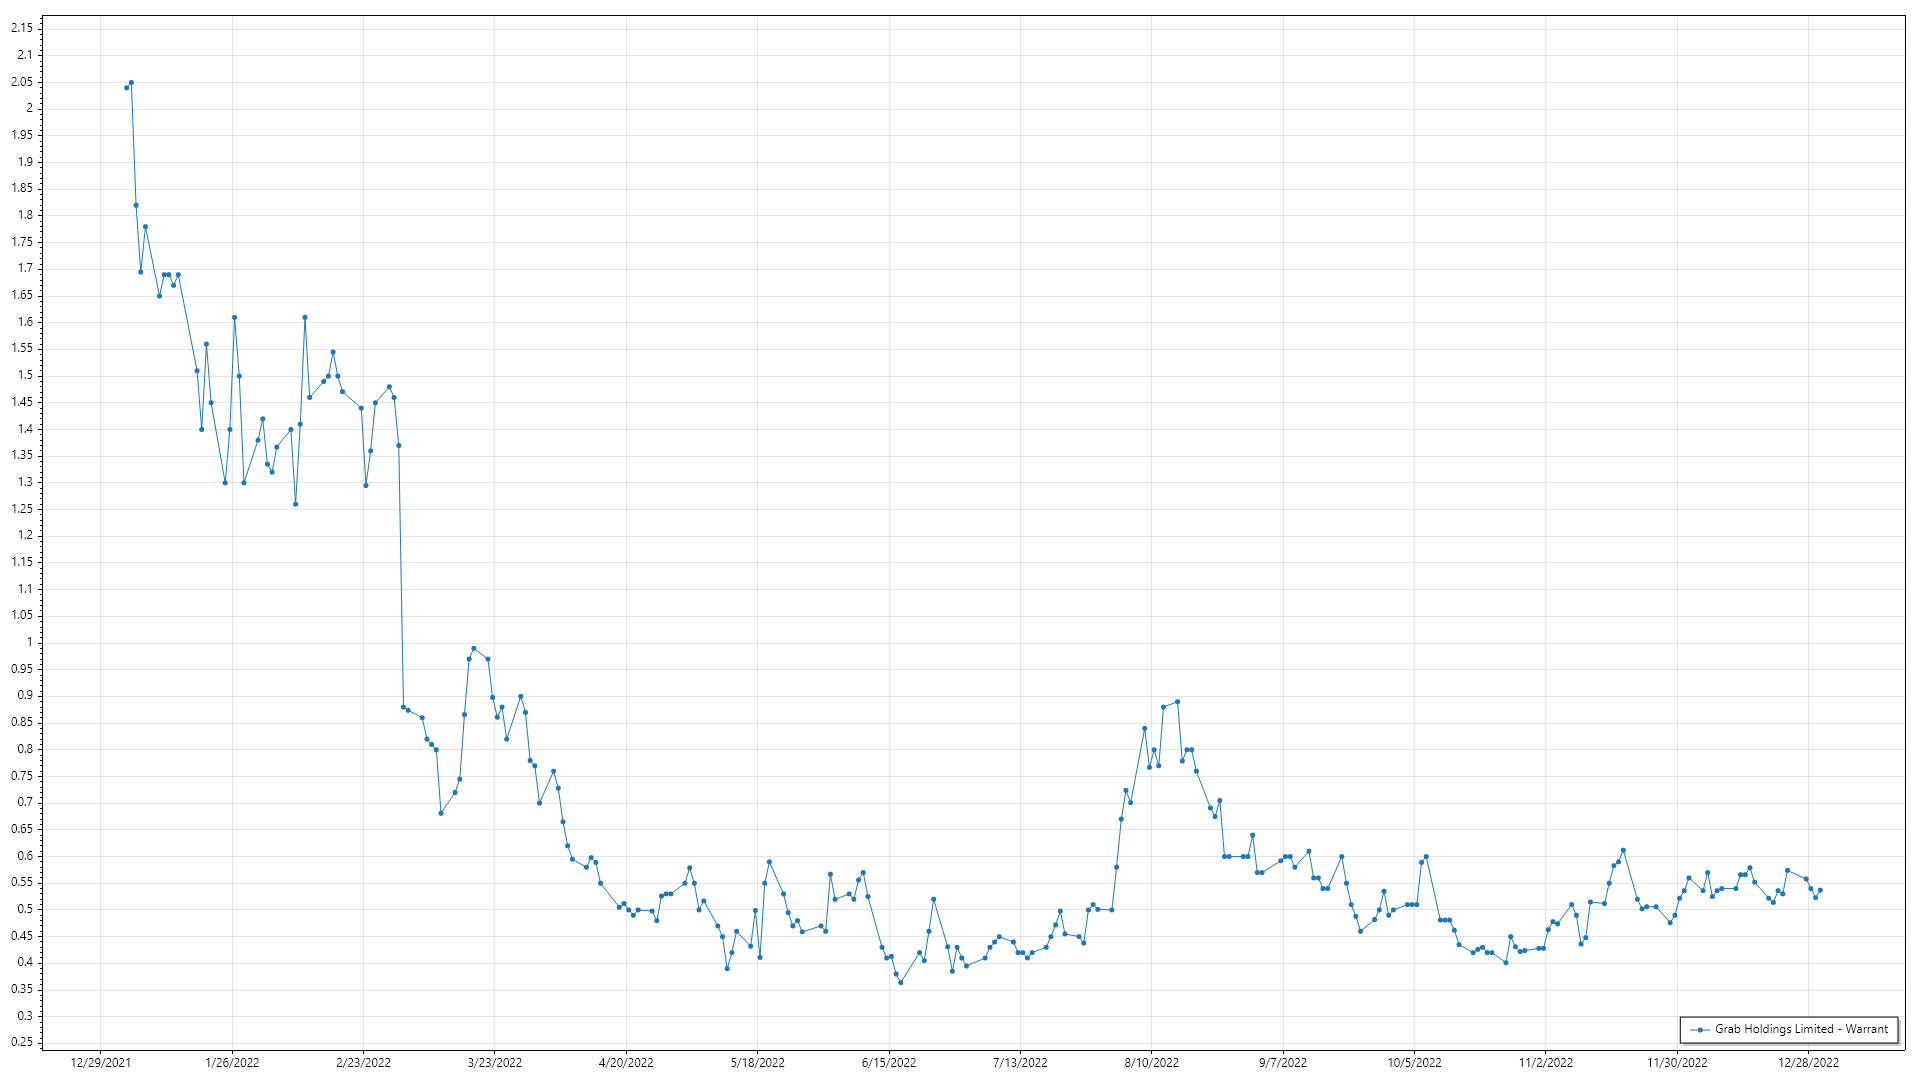The width and height of the screenshot is (1920, 1080).
Task: Click the 1 y-axis value label
Action: click(29, 642)
